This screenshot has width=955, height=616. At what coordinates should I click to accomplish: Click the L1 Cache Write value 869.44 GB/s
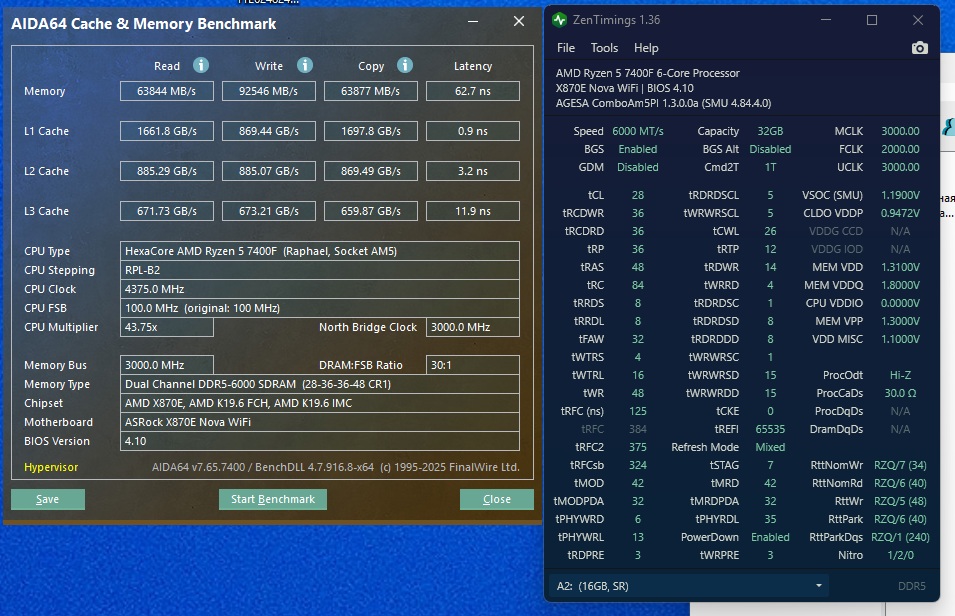tap(269, 131)
